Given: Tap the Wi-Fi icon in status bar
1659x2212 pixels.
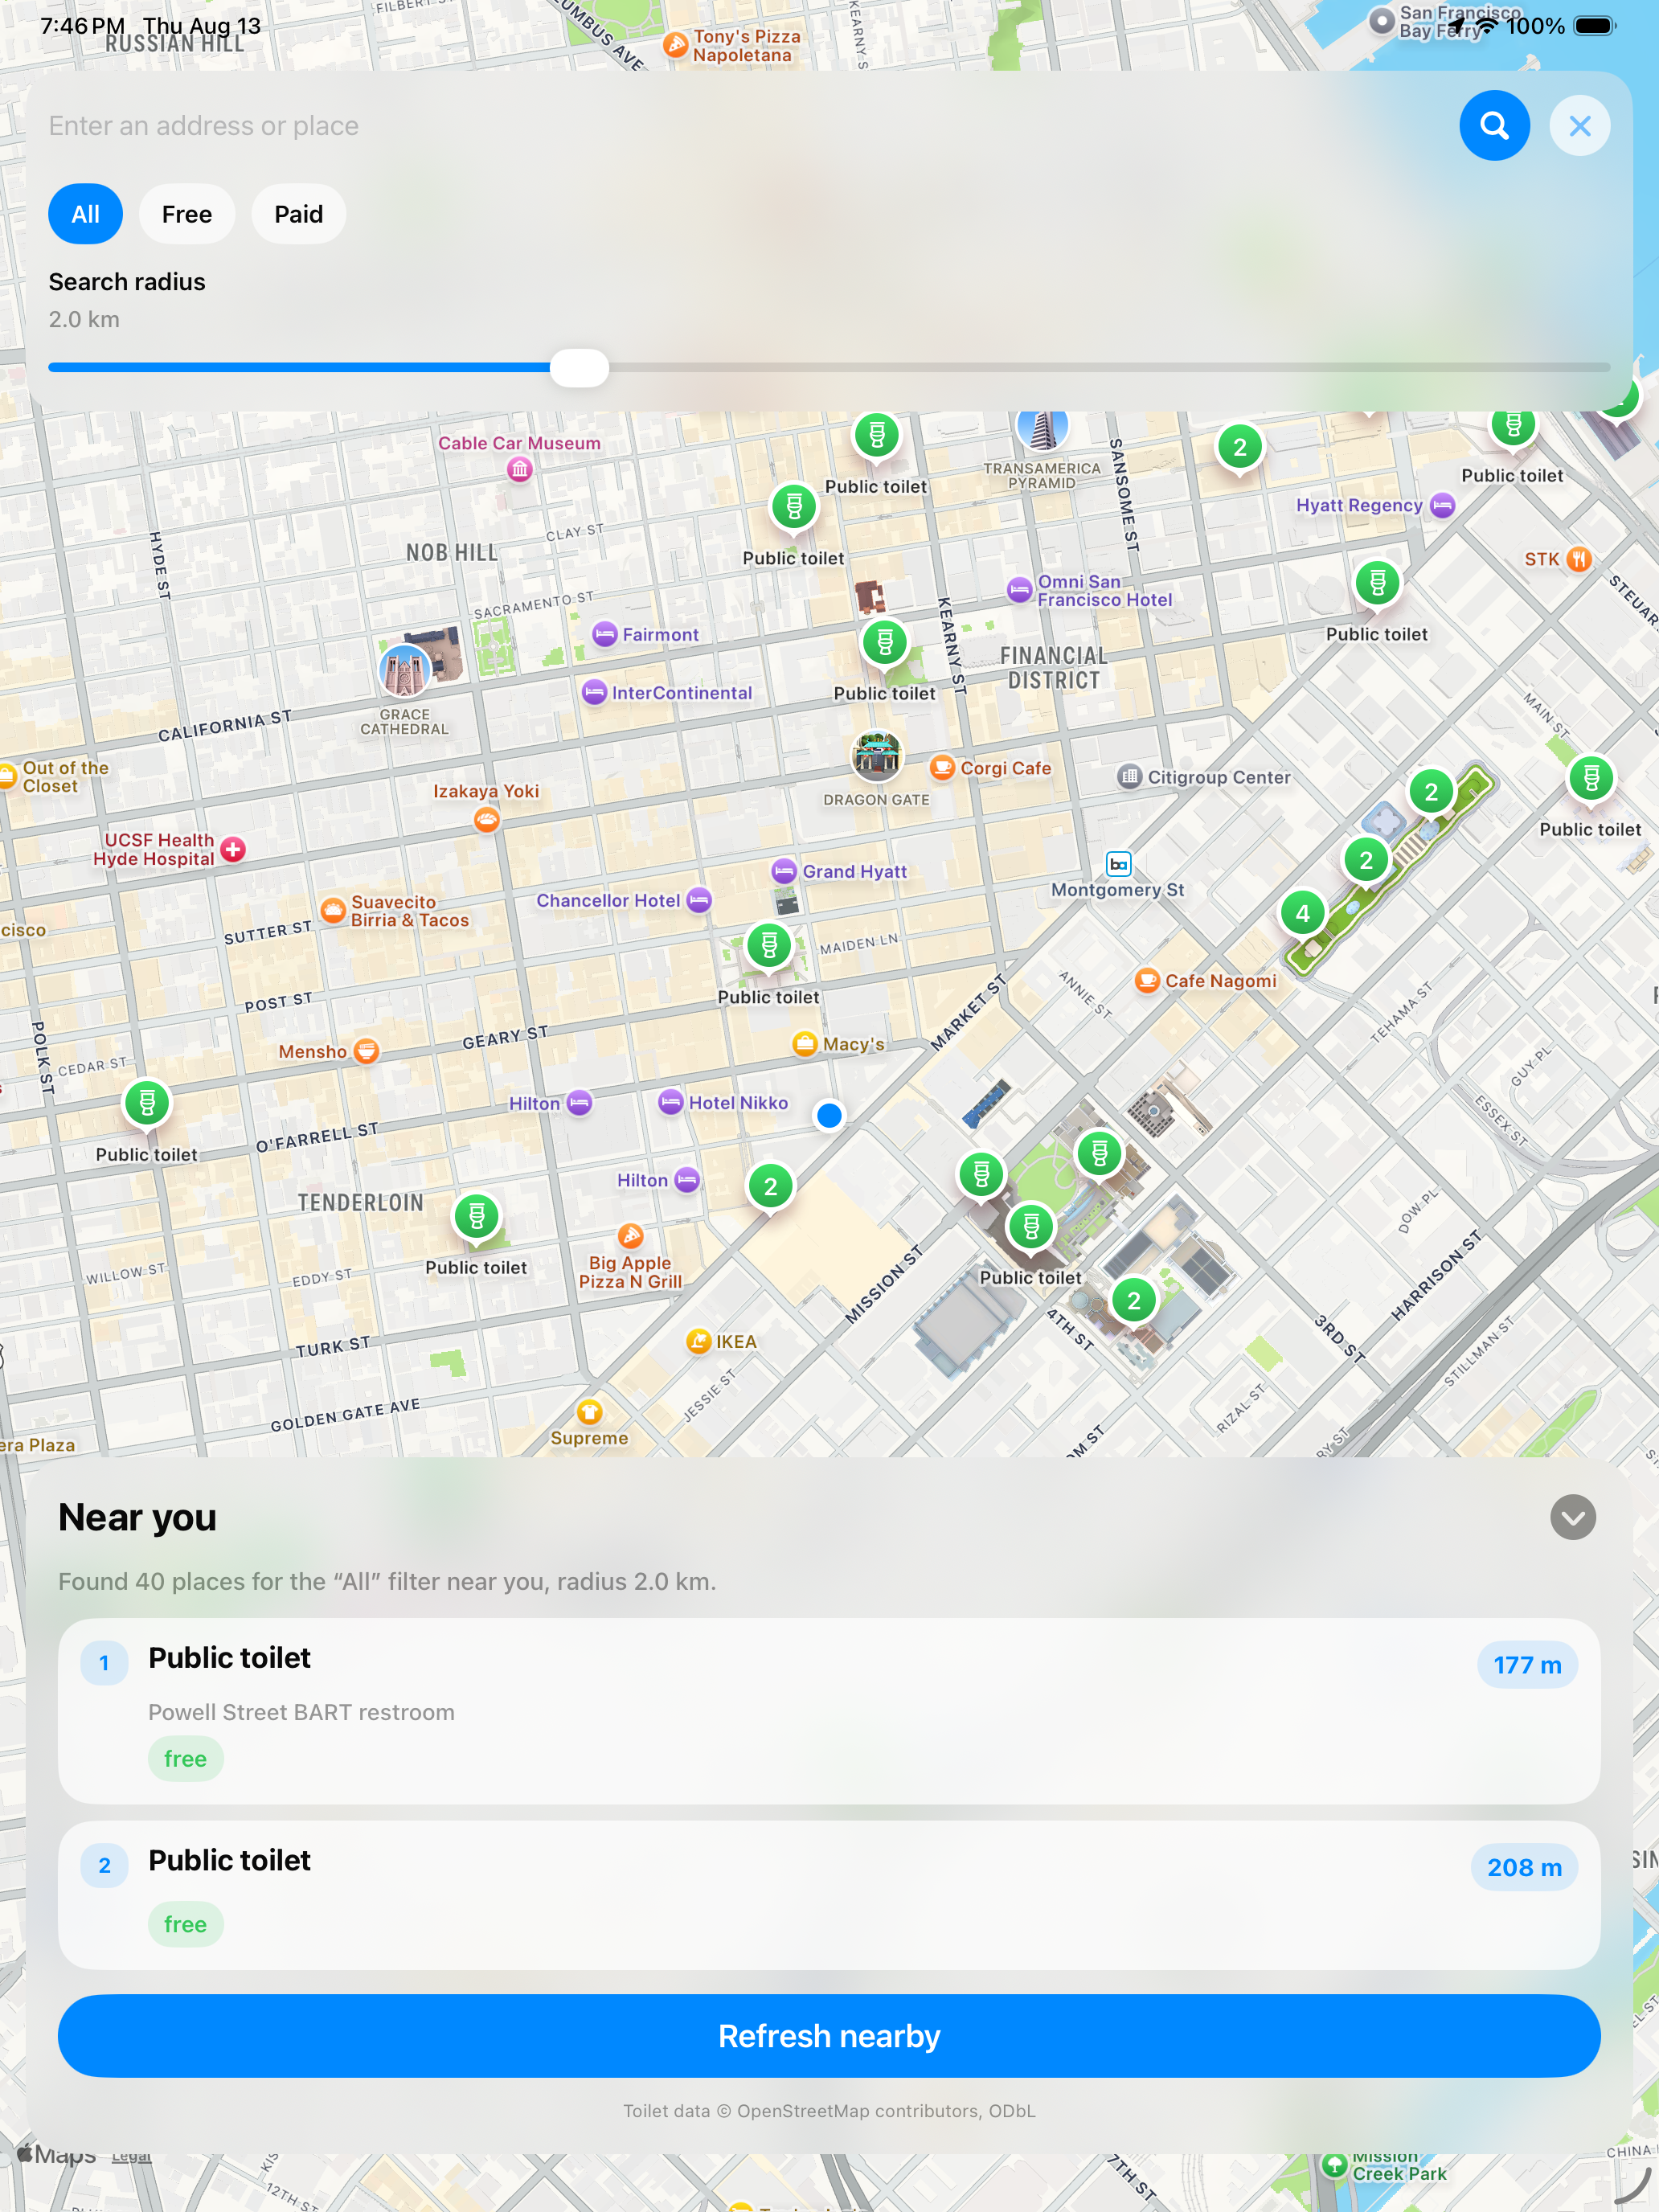Looking at the screenshot, I should [1487, 26].
